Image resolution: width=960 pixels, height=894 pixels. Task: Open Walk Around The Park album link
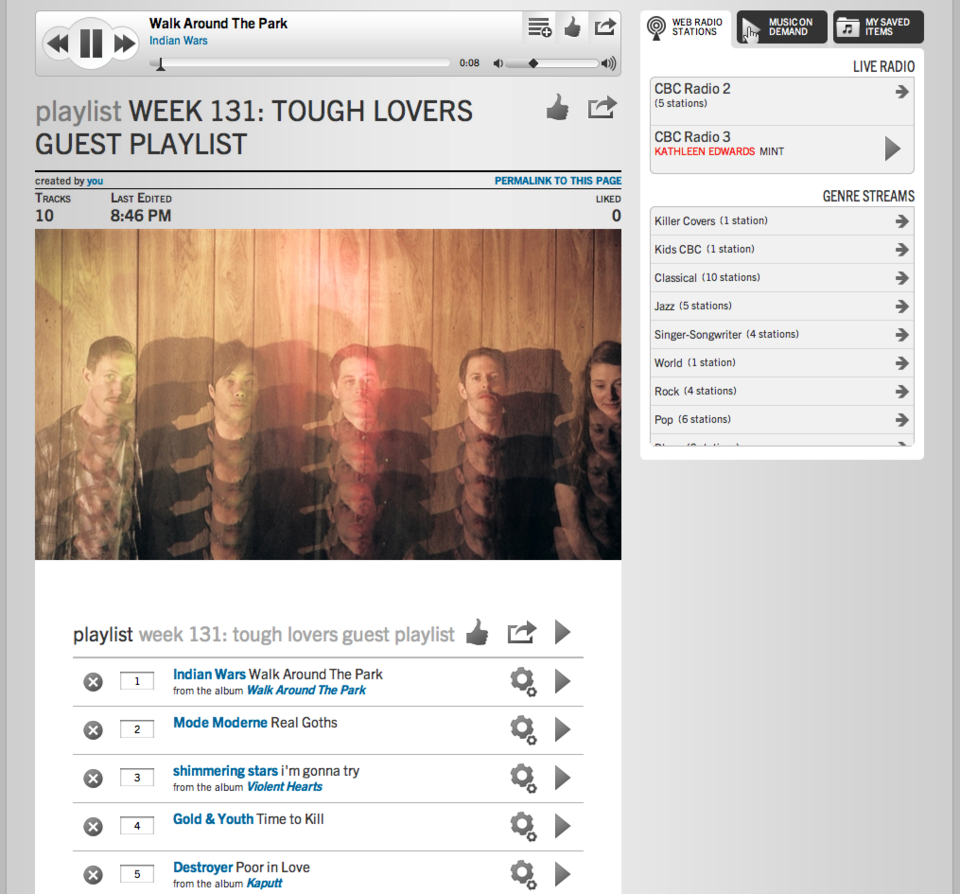click(306, 690)
